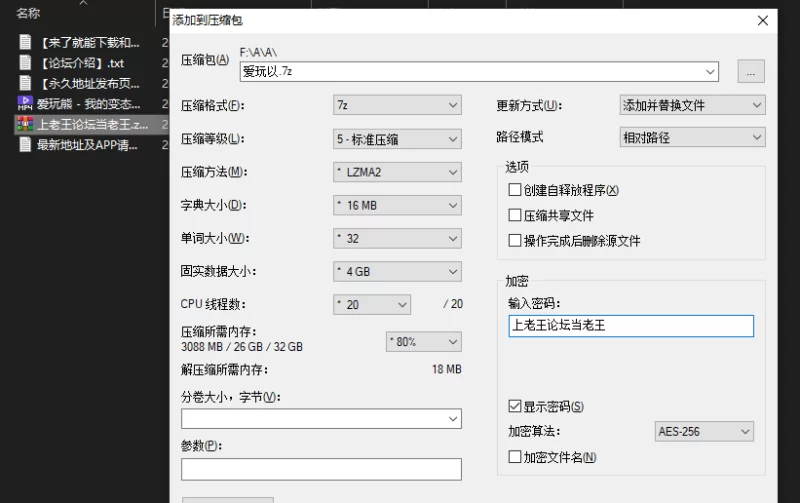The width and height of the screenshot is (800, 503).
Task: Check 操作完成后删除源文件 option
Action: point(515,240)
